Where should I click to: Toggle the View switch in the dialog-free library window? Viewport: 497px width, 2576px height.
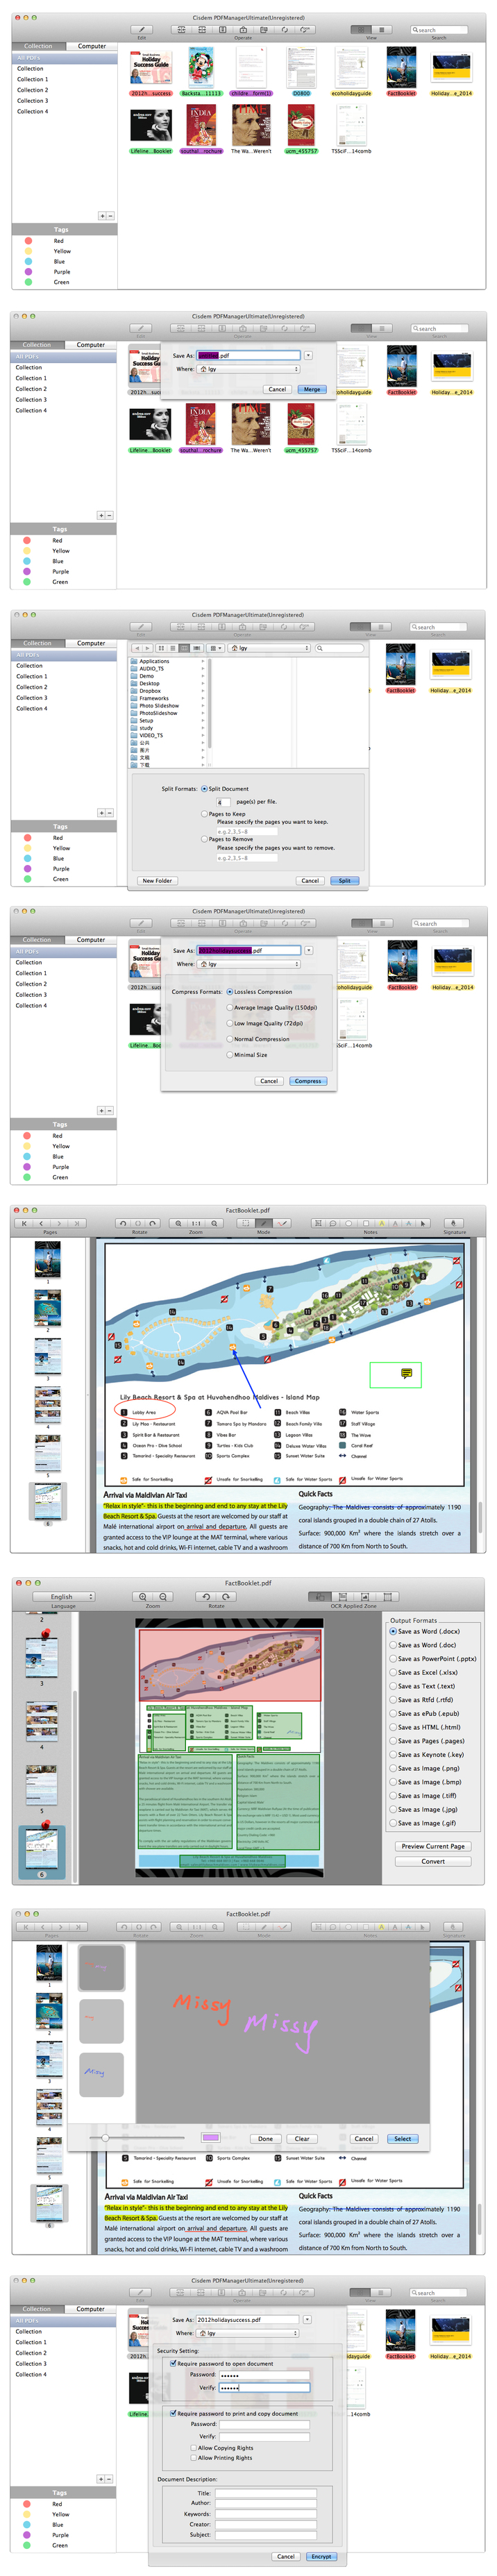coord(371,29)
